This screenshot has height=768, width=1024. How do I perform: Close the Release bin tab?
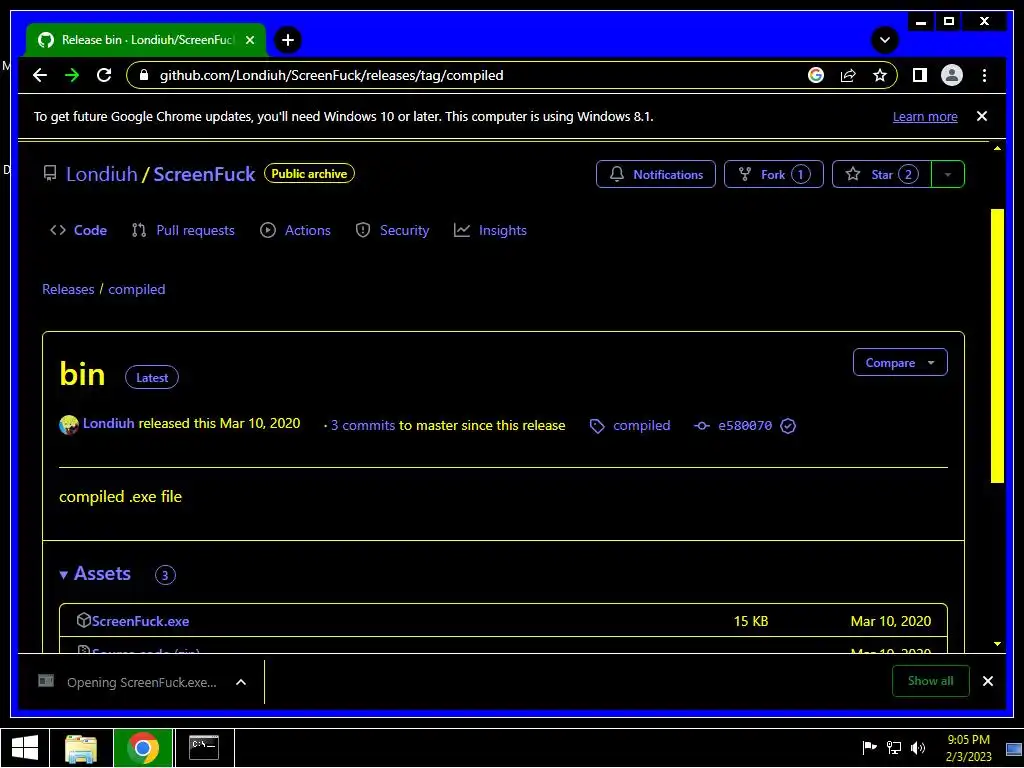click(x=249, y=40)
